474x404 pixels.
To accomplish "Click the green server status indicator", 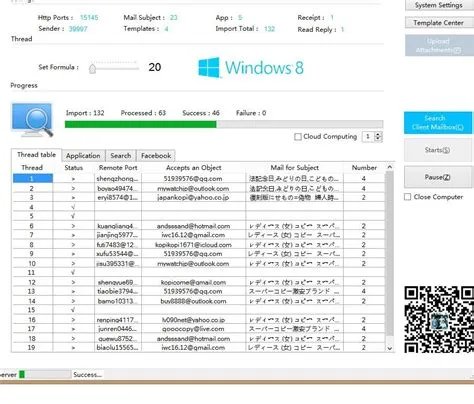I will pyautogui.click(x=22, y=374).
